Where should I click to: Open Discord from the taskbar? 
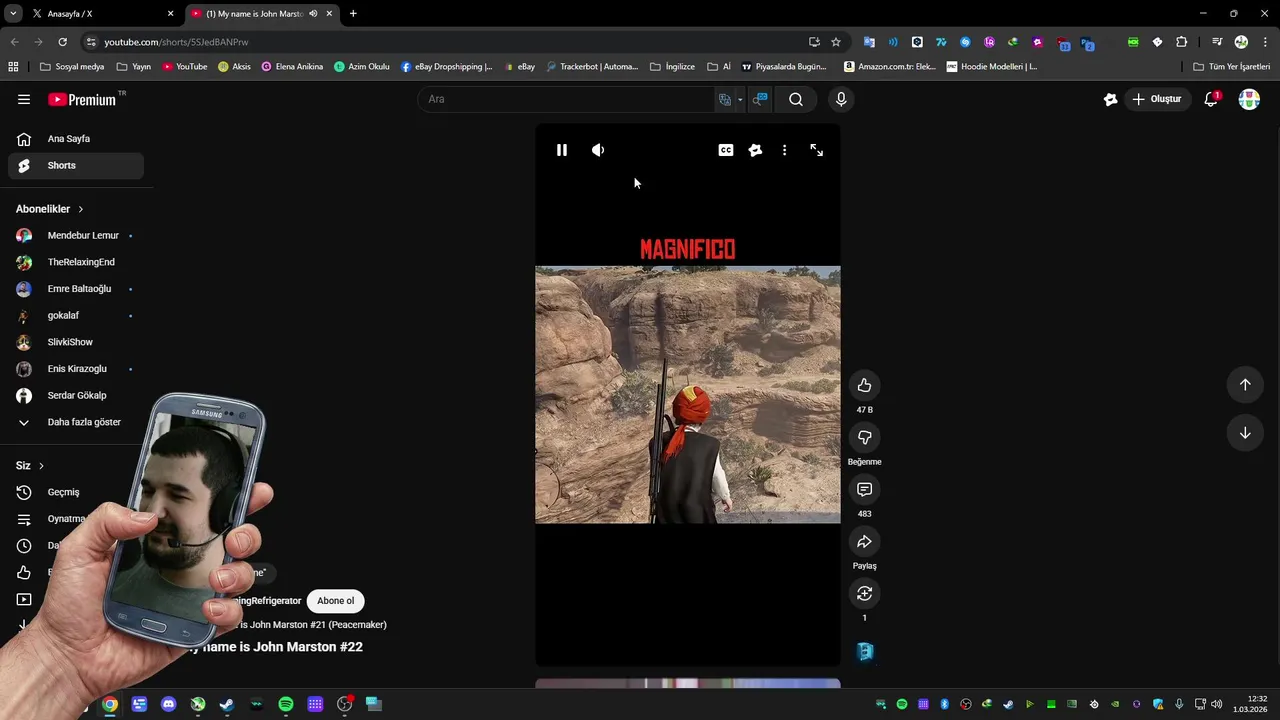(x=168, y=704)
